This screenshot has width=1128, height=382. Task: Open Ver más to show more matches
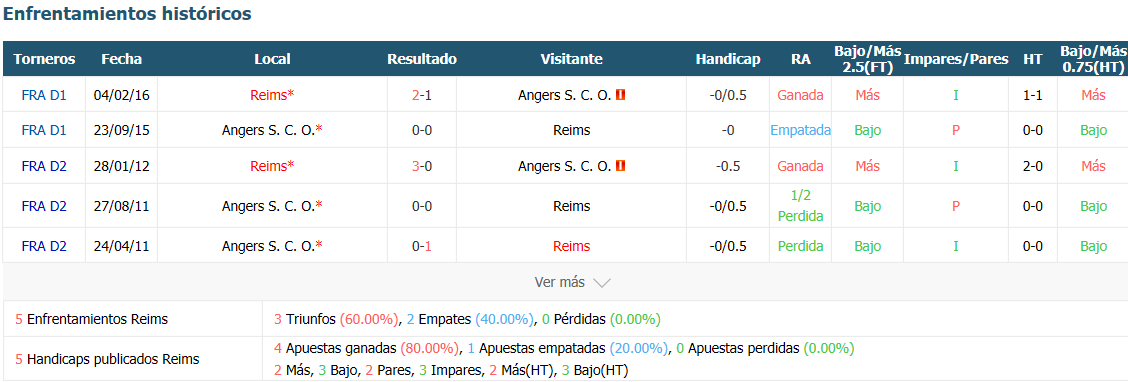[573, 282]
